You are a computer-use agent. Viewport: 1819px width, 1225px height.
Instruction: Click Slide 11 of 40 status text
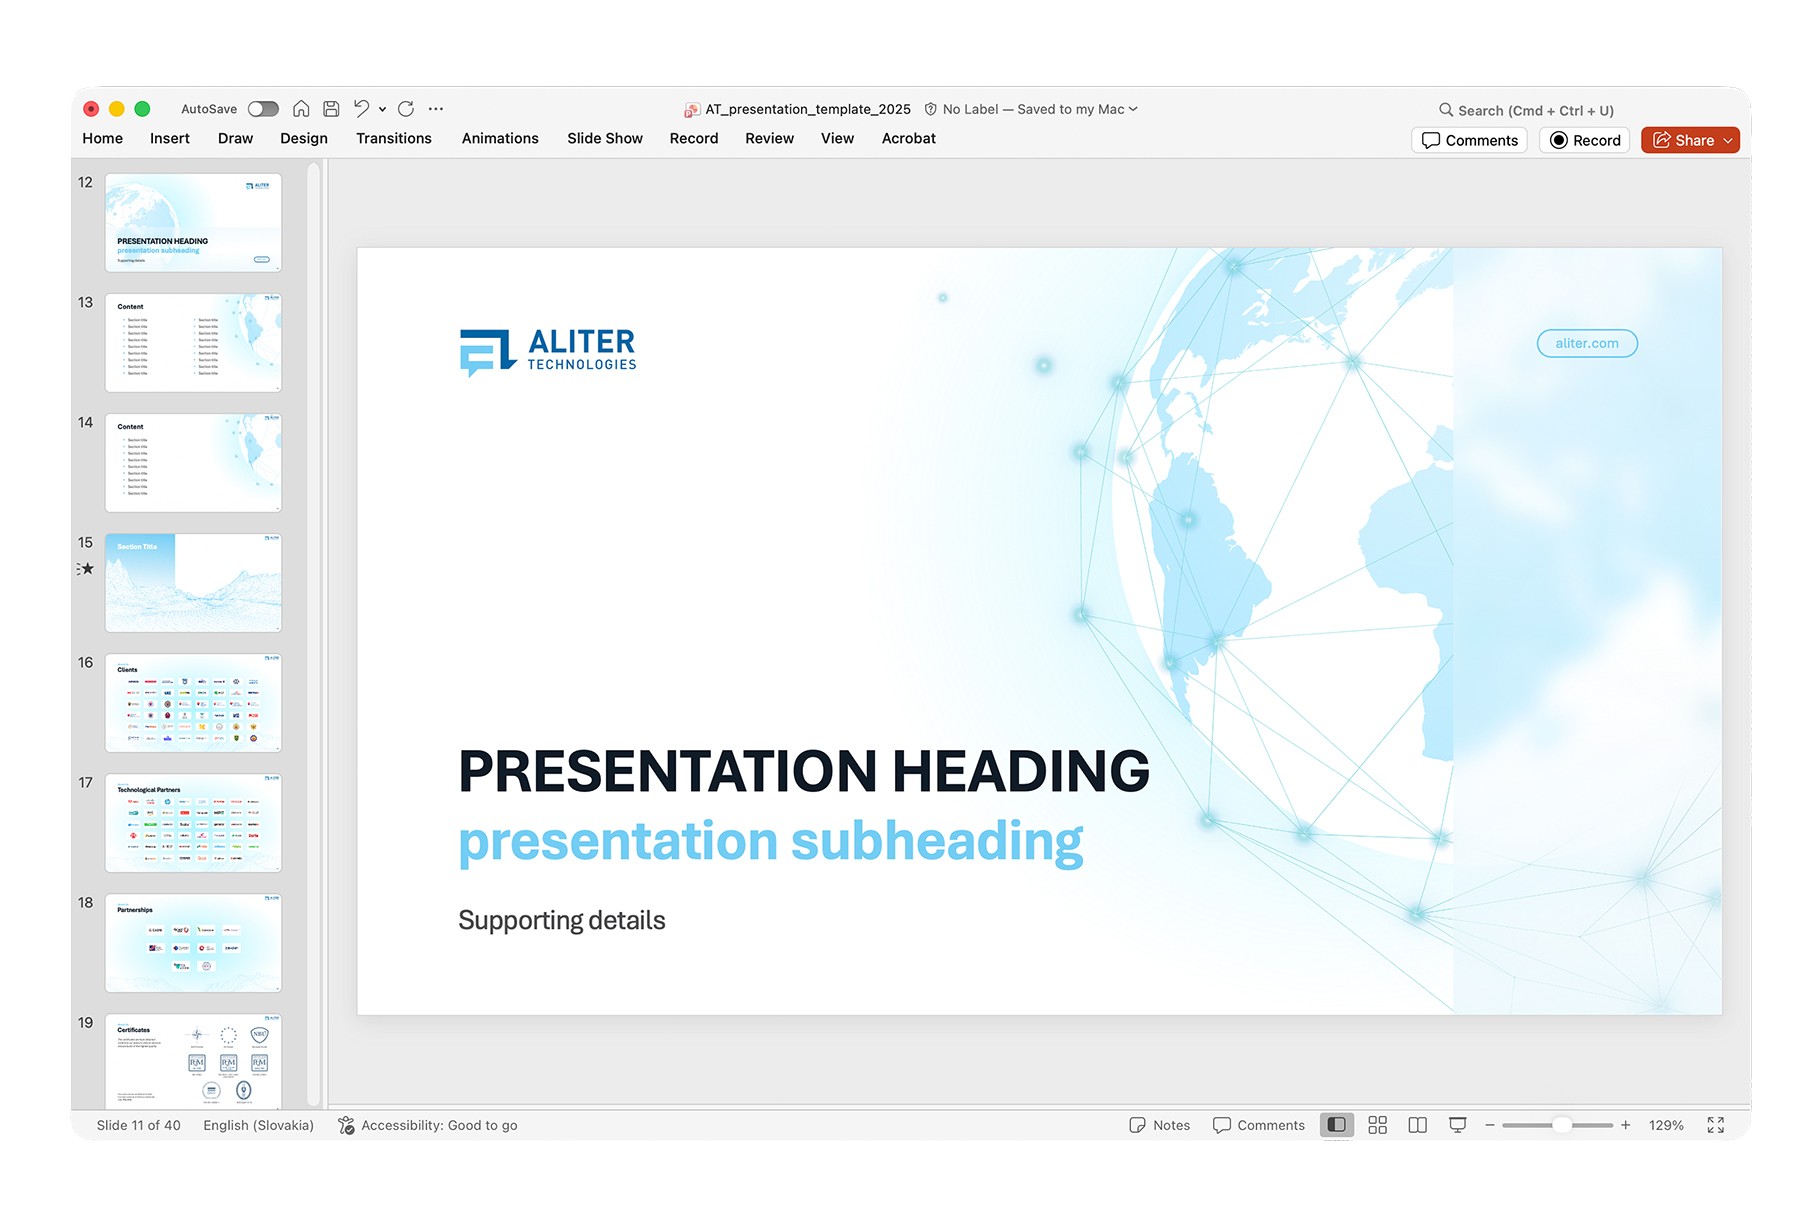(x=139, y=1125)
